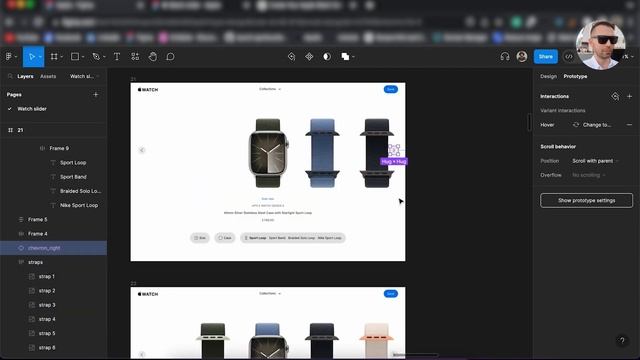Open the Pen tool dropdown arrow

point(104,57)
